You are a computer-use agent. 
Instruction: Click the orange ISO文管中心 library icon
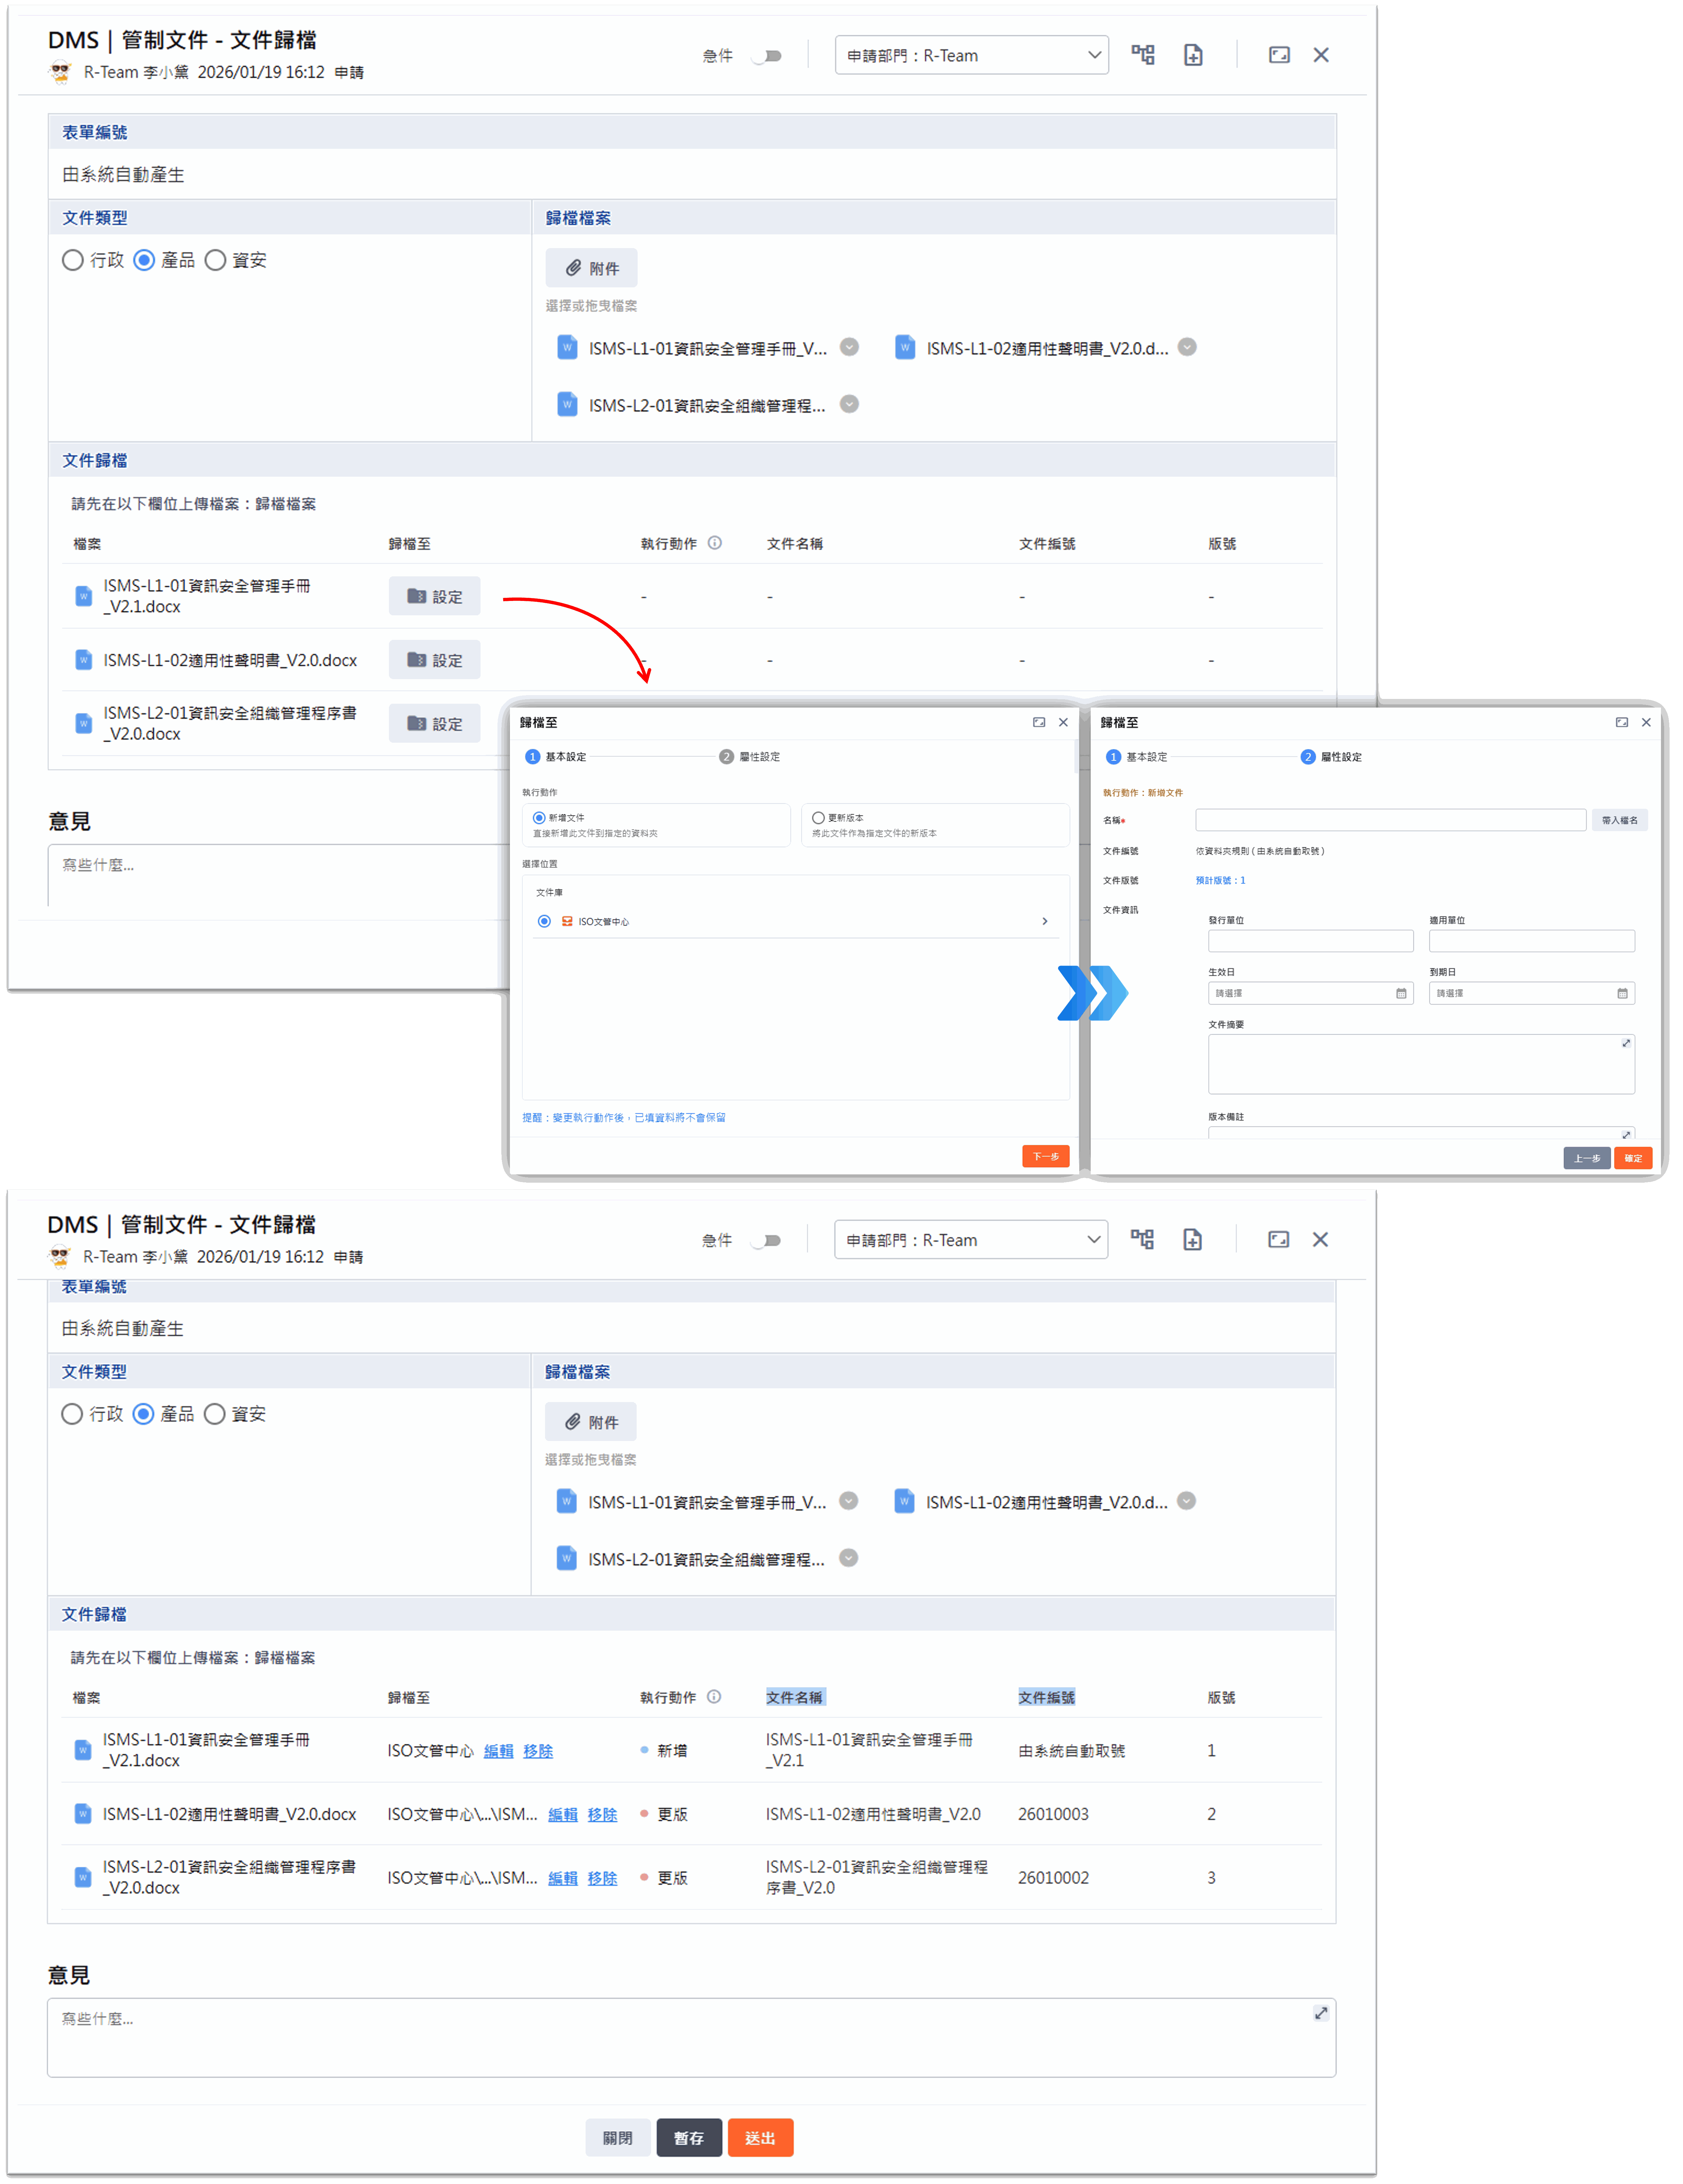(x=567, y=921)
